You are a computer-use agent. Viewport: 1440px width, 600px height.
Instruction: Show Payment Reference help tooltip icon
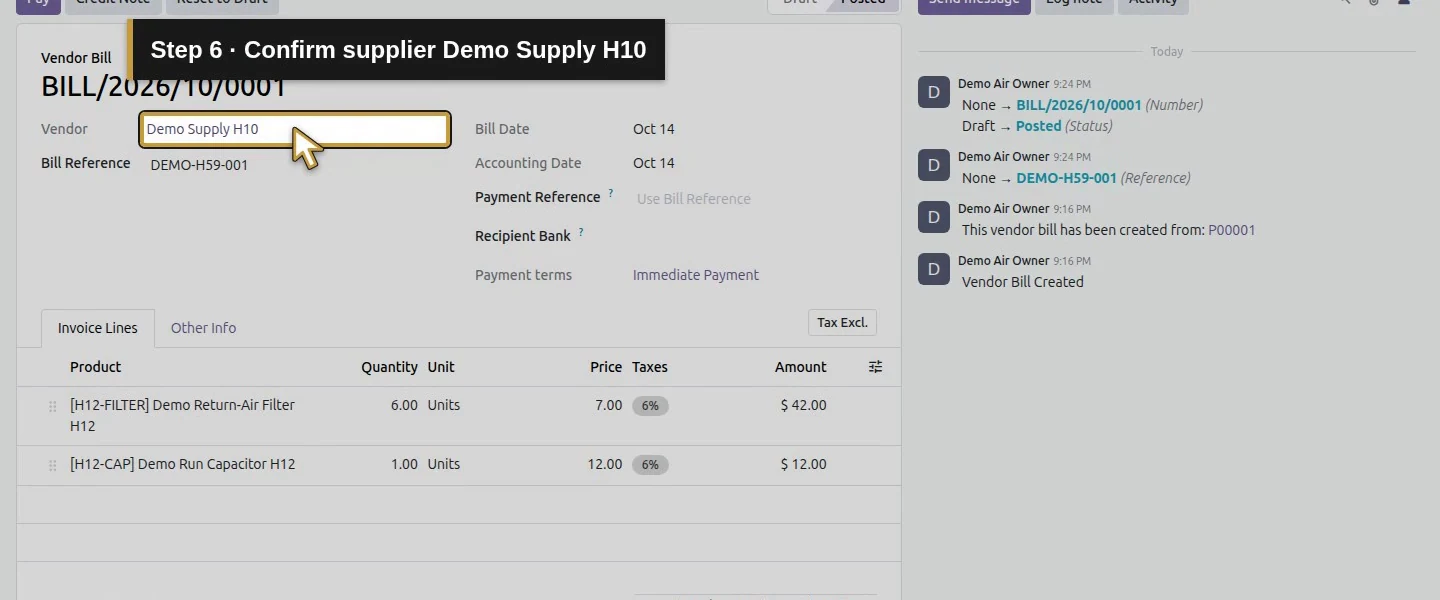611,194
